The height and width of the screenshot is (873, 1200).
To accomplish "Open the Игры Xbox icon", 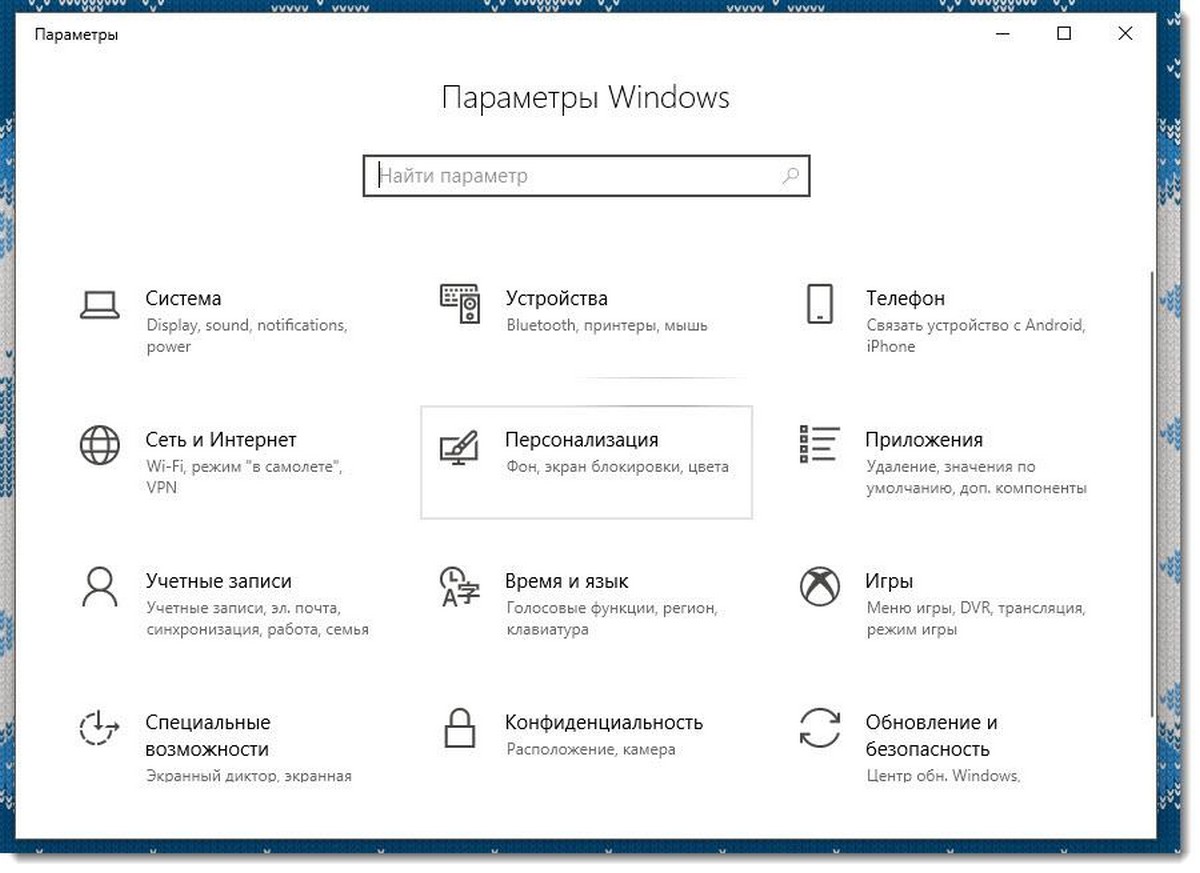I will pos(820,586).
